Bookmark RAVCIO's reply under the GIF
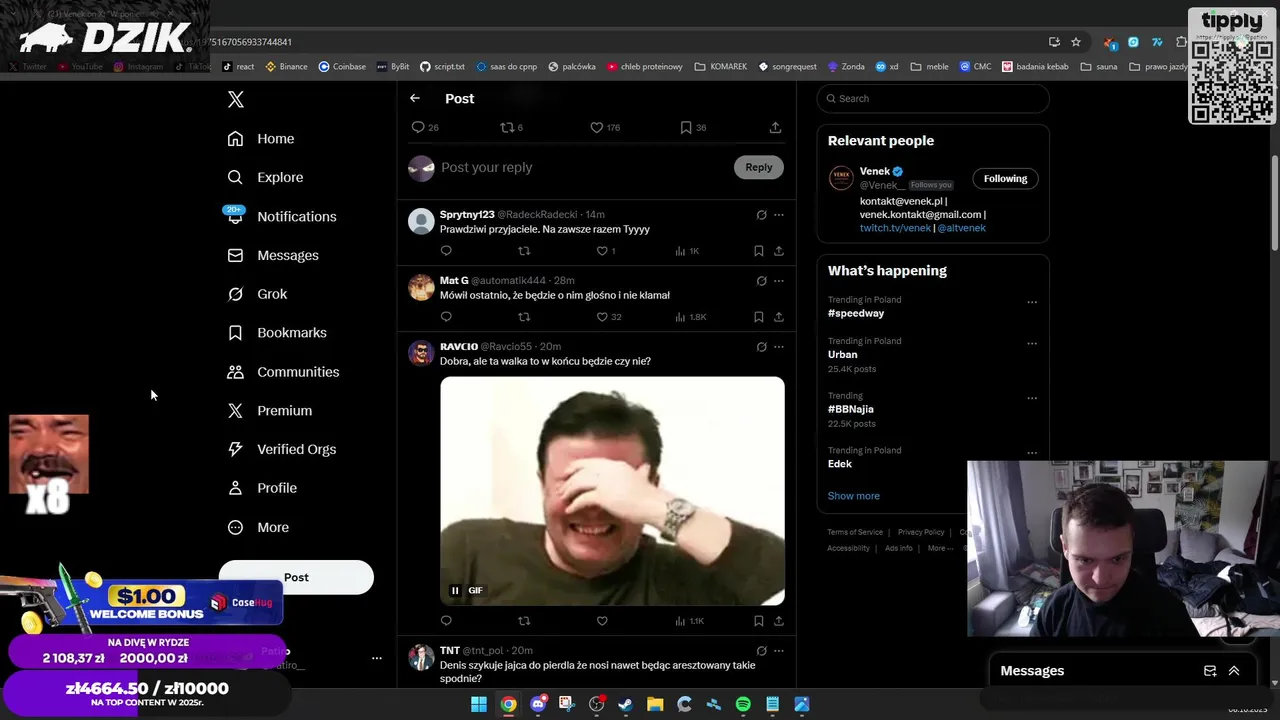 (759, 621)
